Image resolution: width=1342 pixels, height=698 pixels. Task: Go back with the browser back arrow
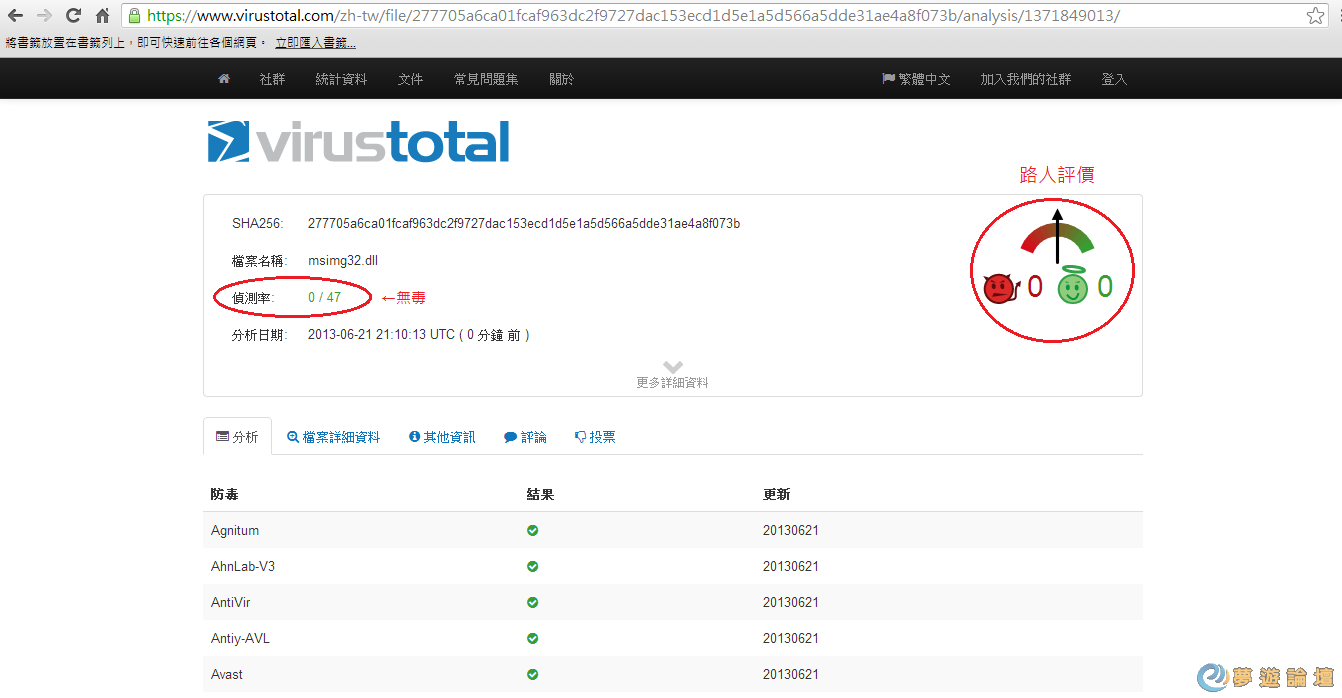click(x=15, y=16)
